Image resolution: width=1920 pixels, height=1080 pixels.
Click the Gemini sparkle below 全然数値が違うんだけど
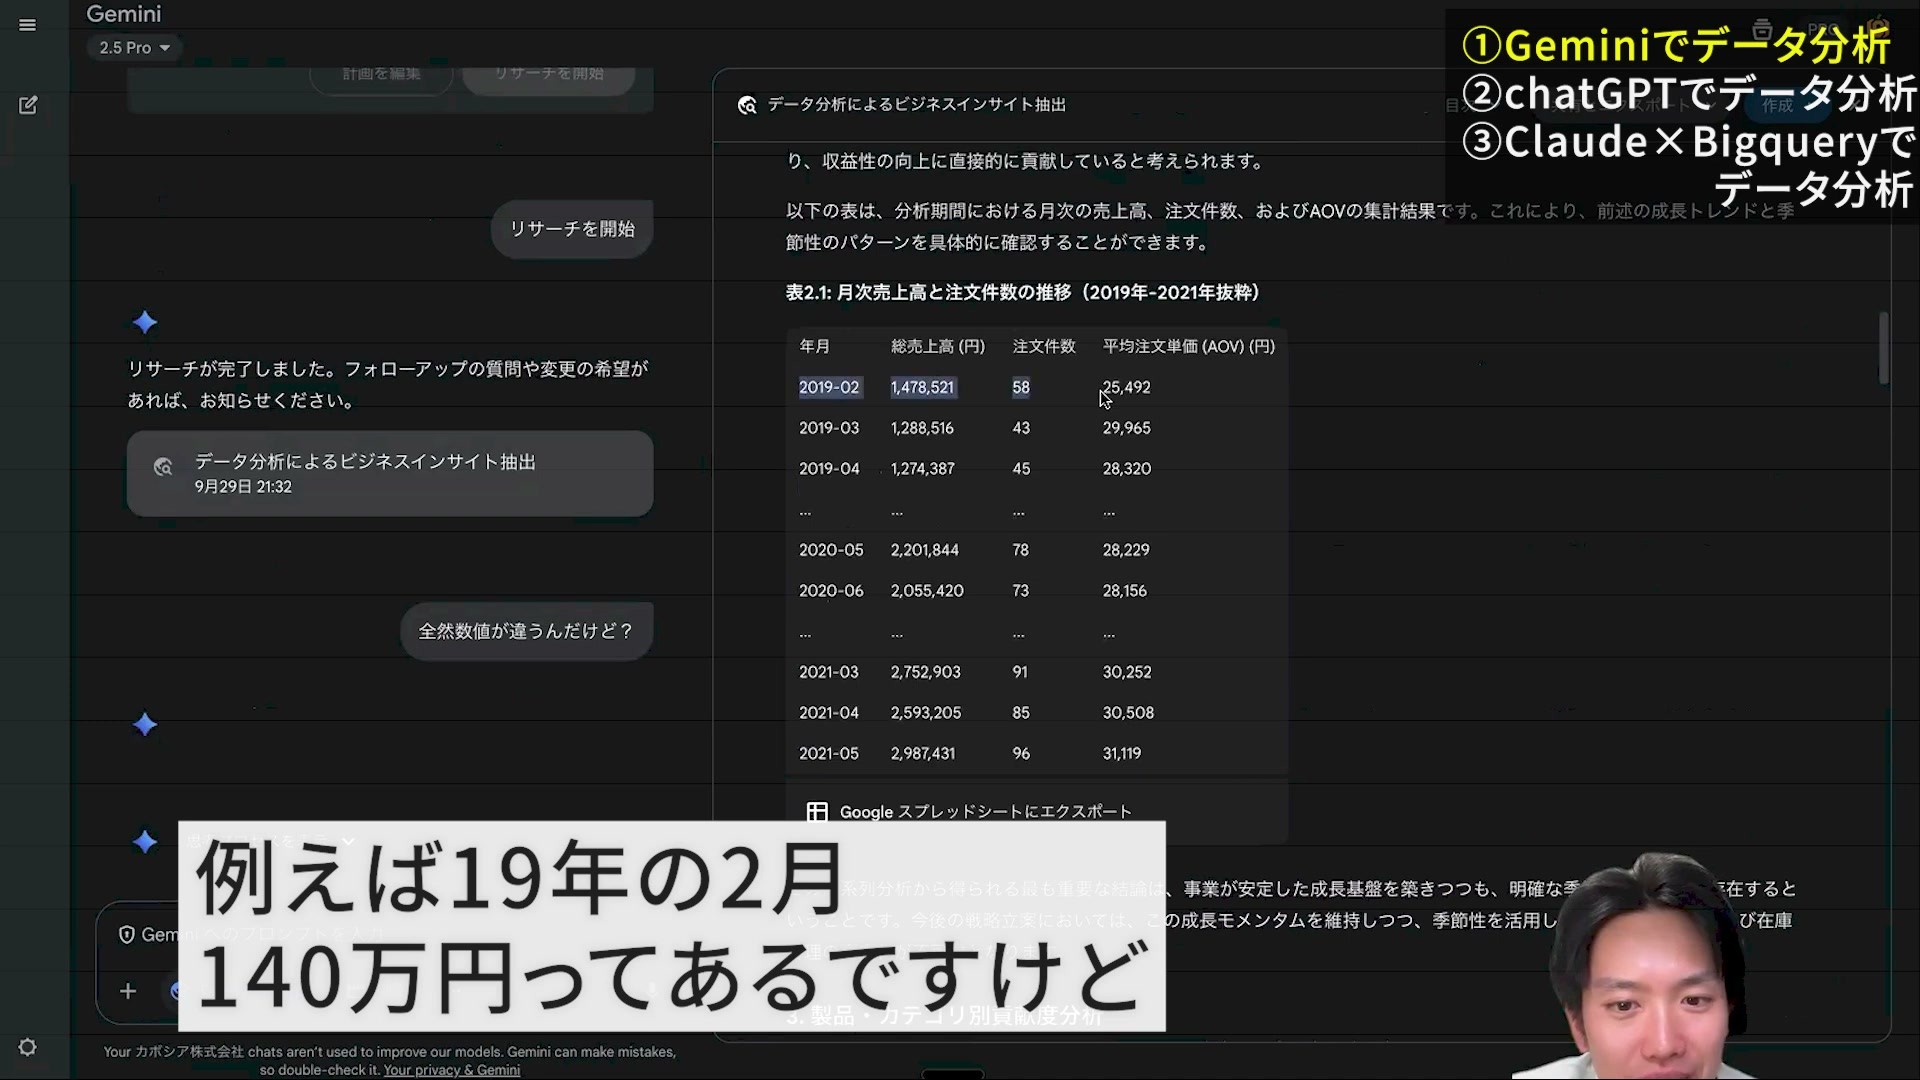pyautogui.click(x=145, y=724)
